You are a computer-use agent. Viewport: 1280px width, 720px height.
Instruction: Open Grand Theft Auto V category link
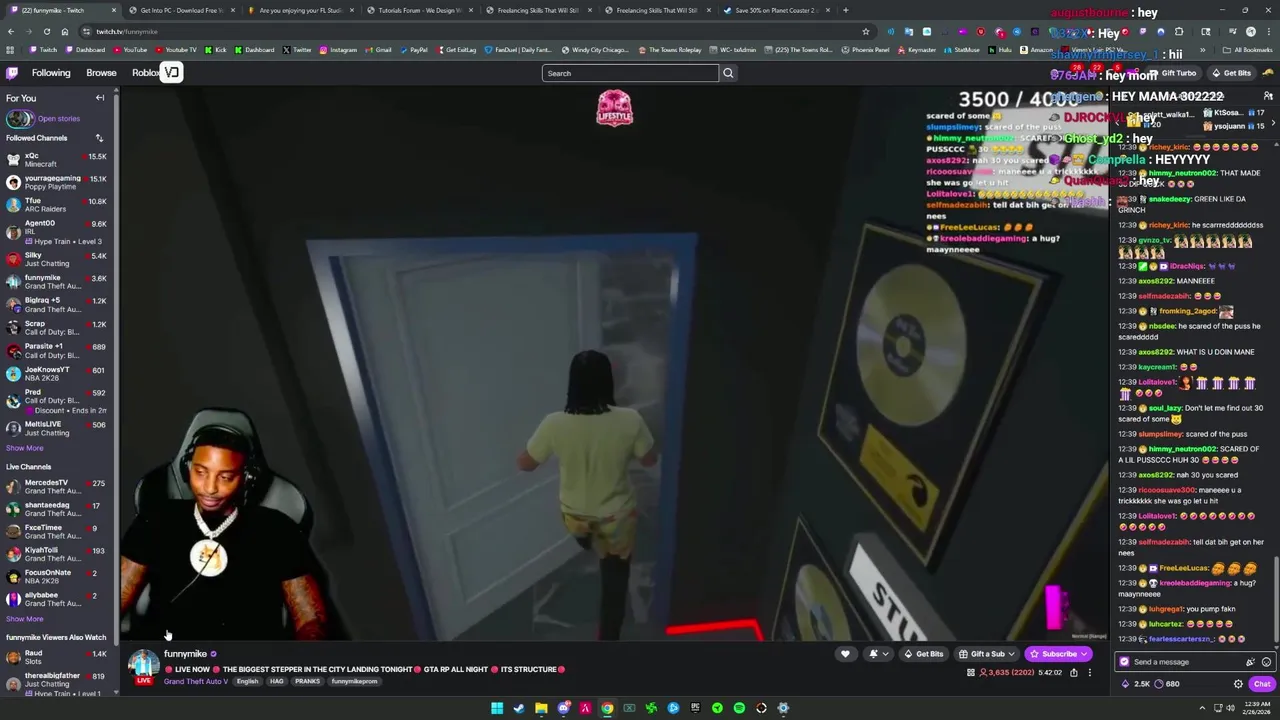coord(196,682)
